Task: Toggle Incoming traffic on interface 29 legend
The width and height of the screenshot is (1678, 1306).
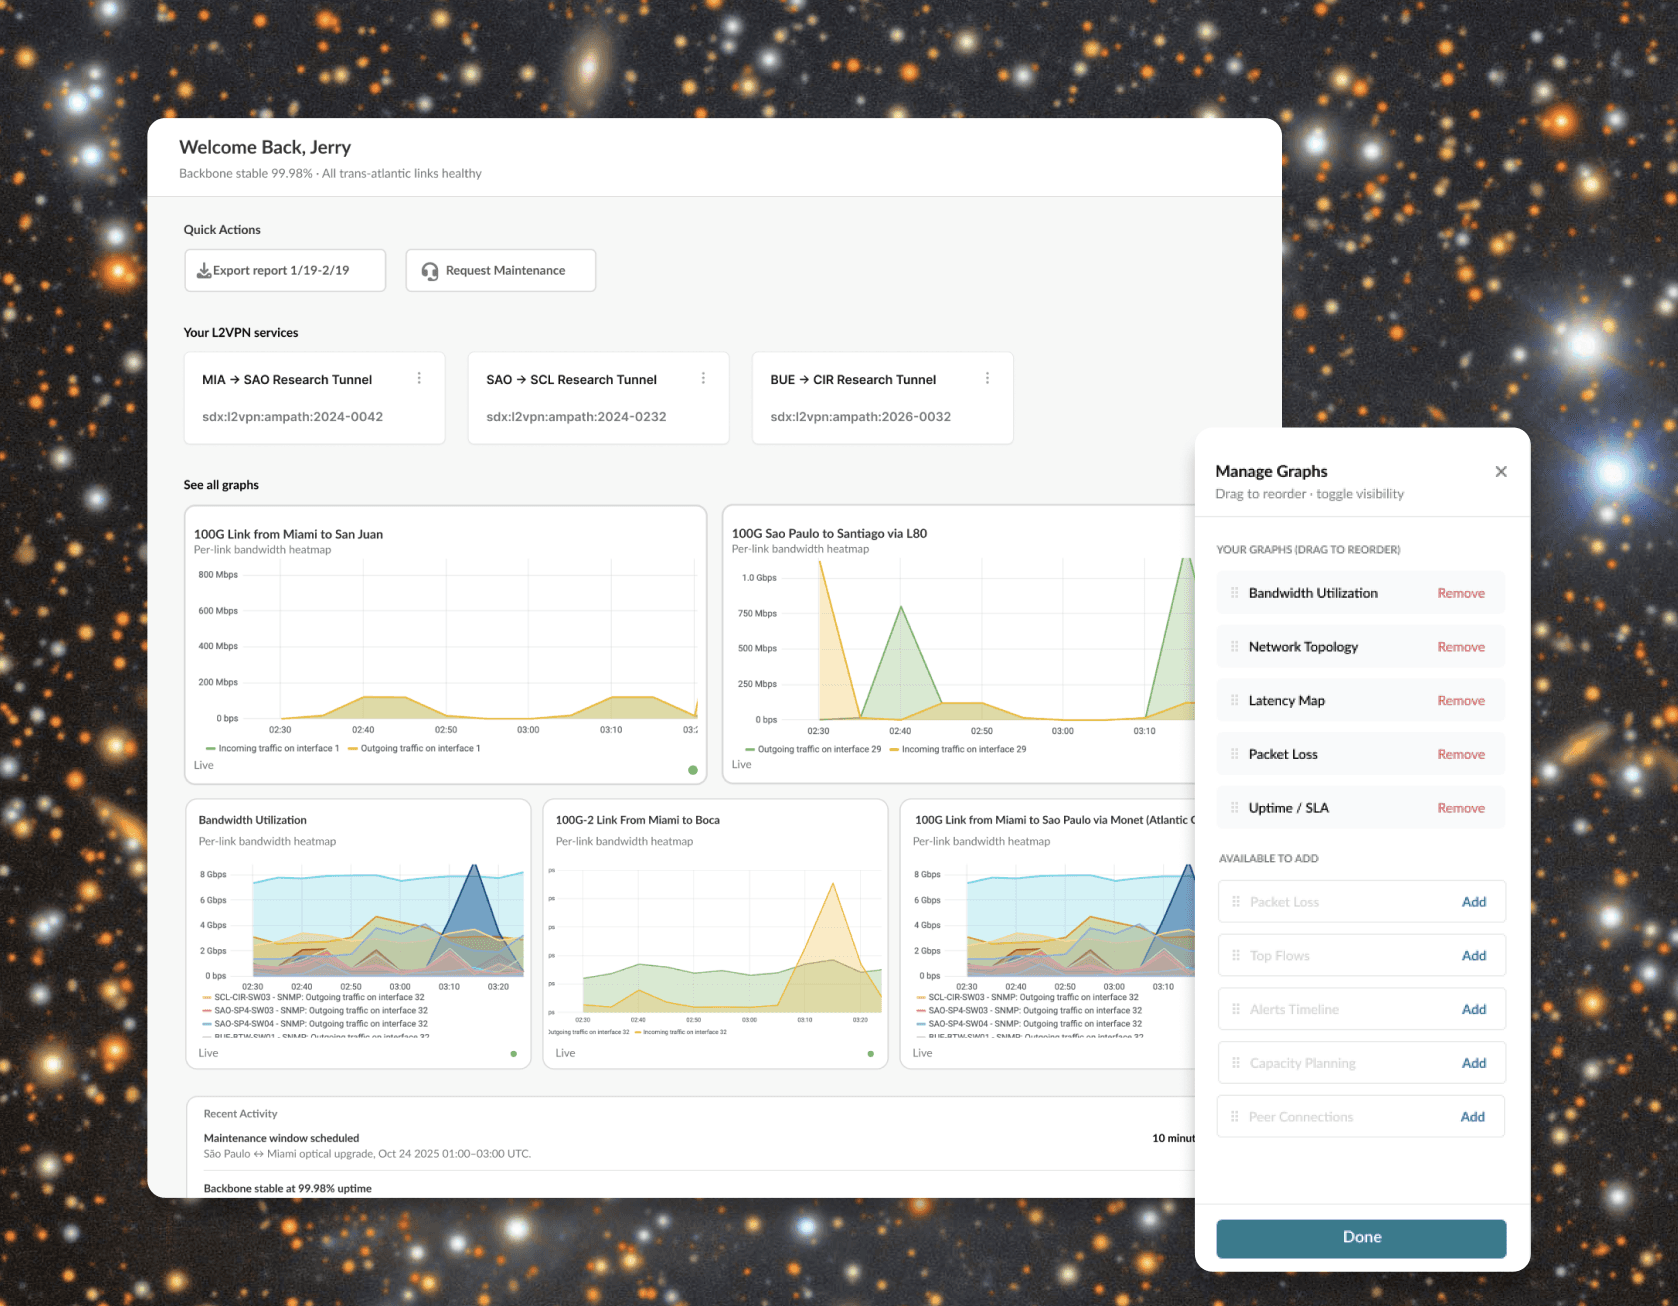Action: tap(957, 750)
